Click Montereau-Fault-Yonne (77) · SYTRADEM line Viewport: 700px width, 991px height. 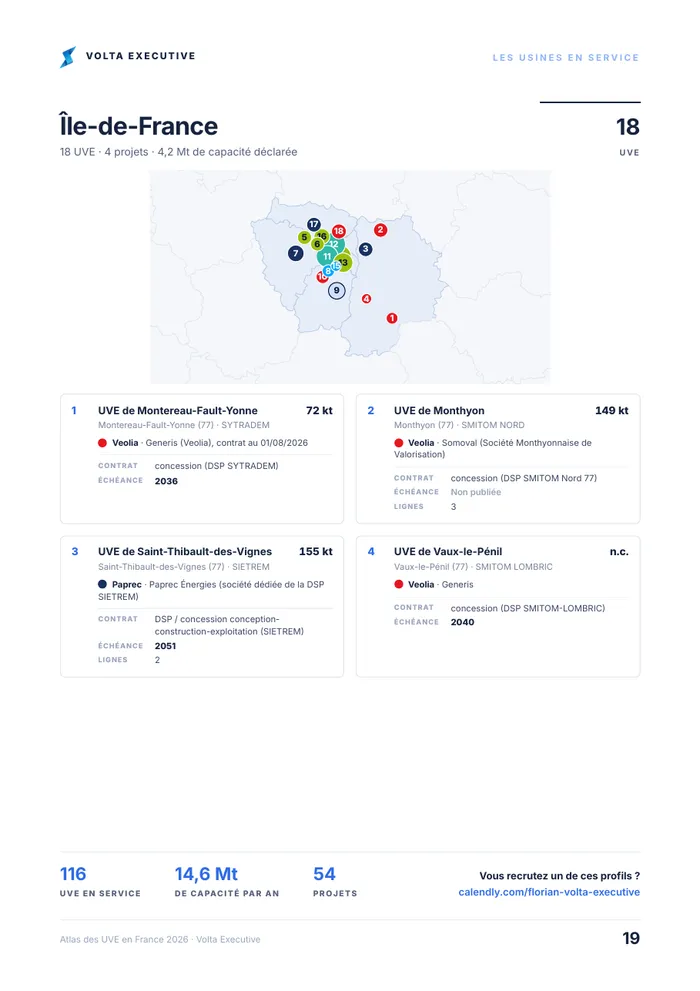[184, 425]
